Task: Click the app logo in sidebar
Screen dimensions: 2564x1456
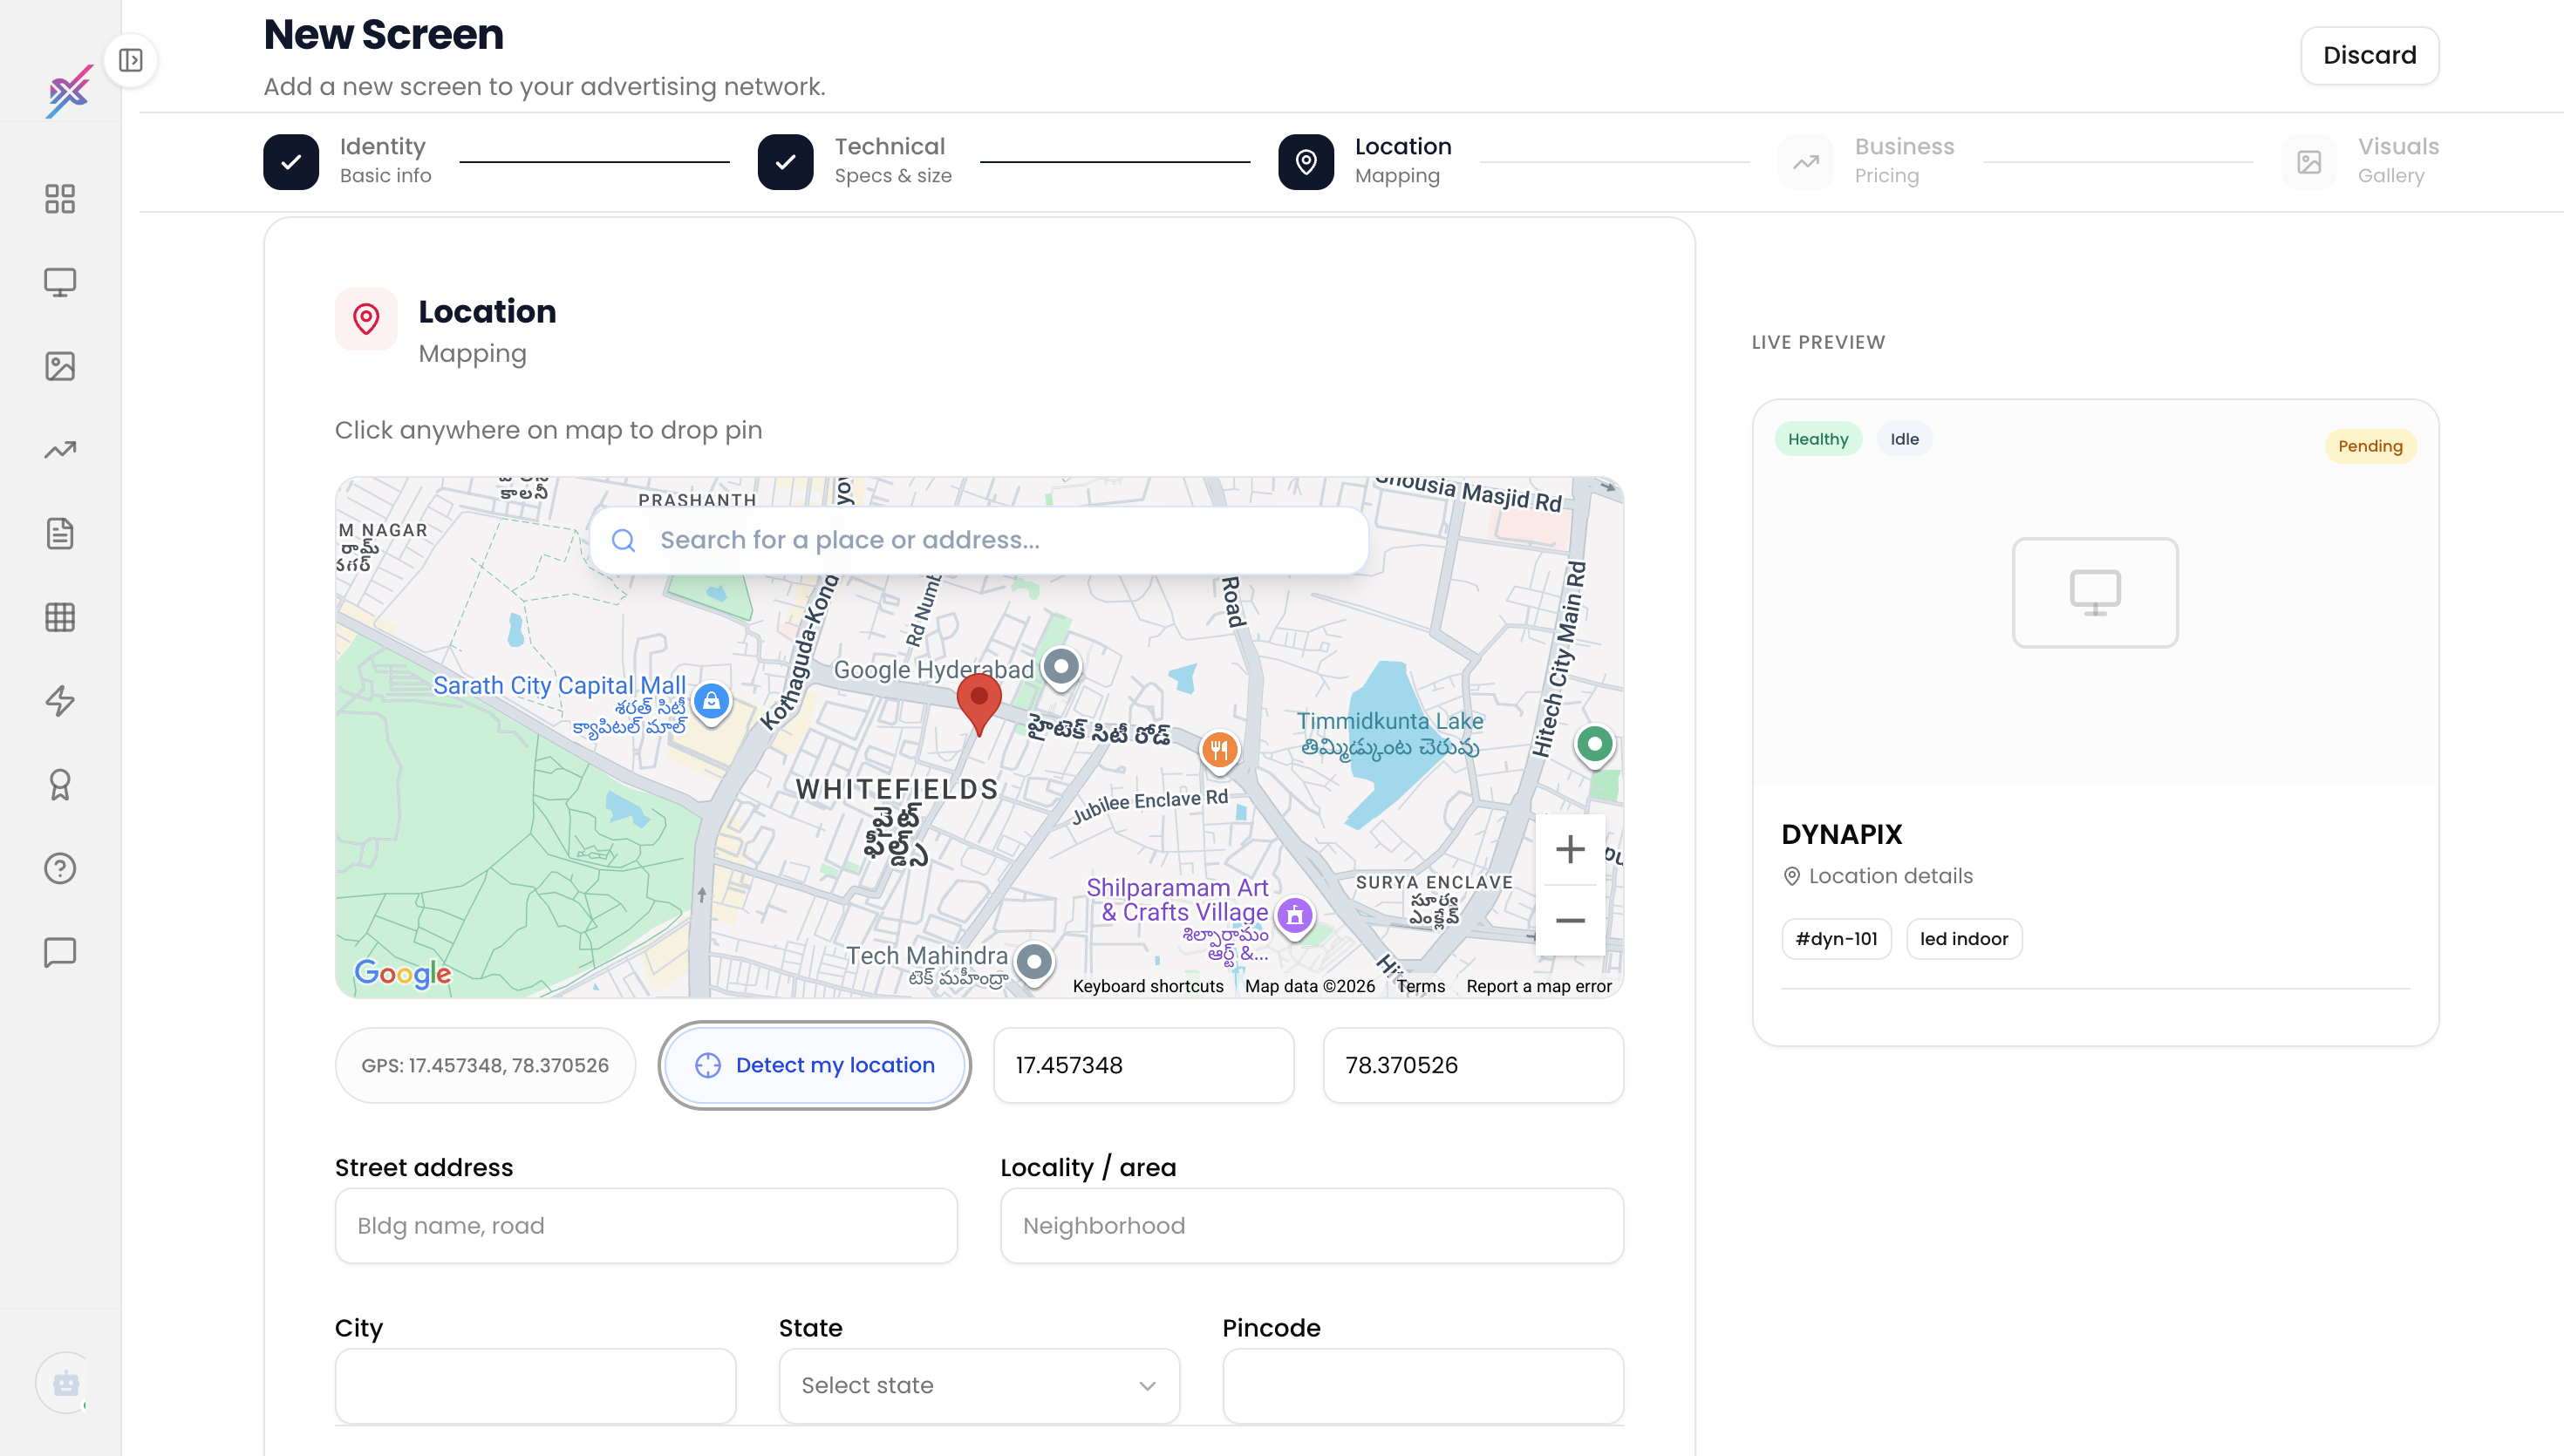Action: [x=68, y=92]
